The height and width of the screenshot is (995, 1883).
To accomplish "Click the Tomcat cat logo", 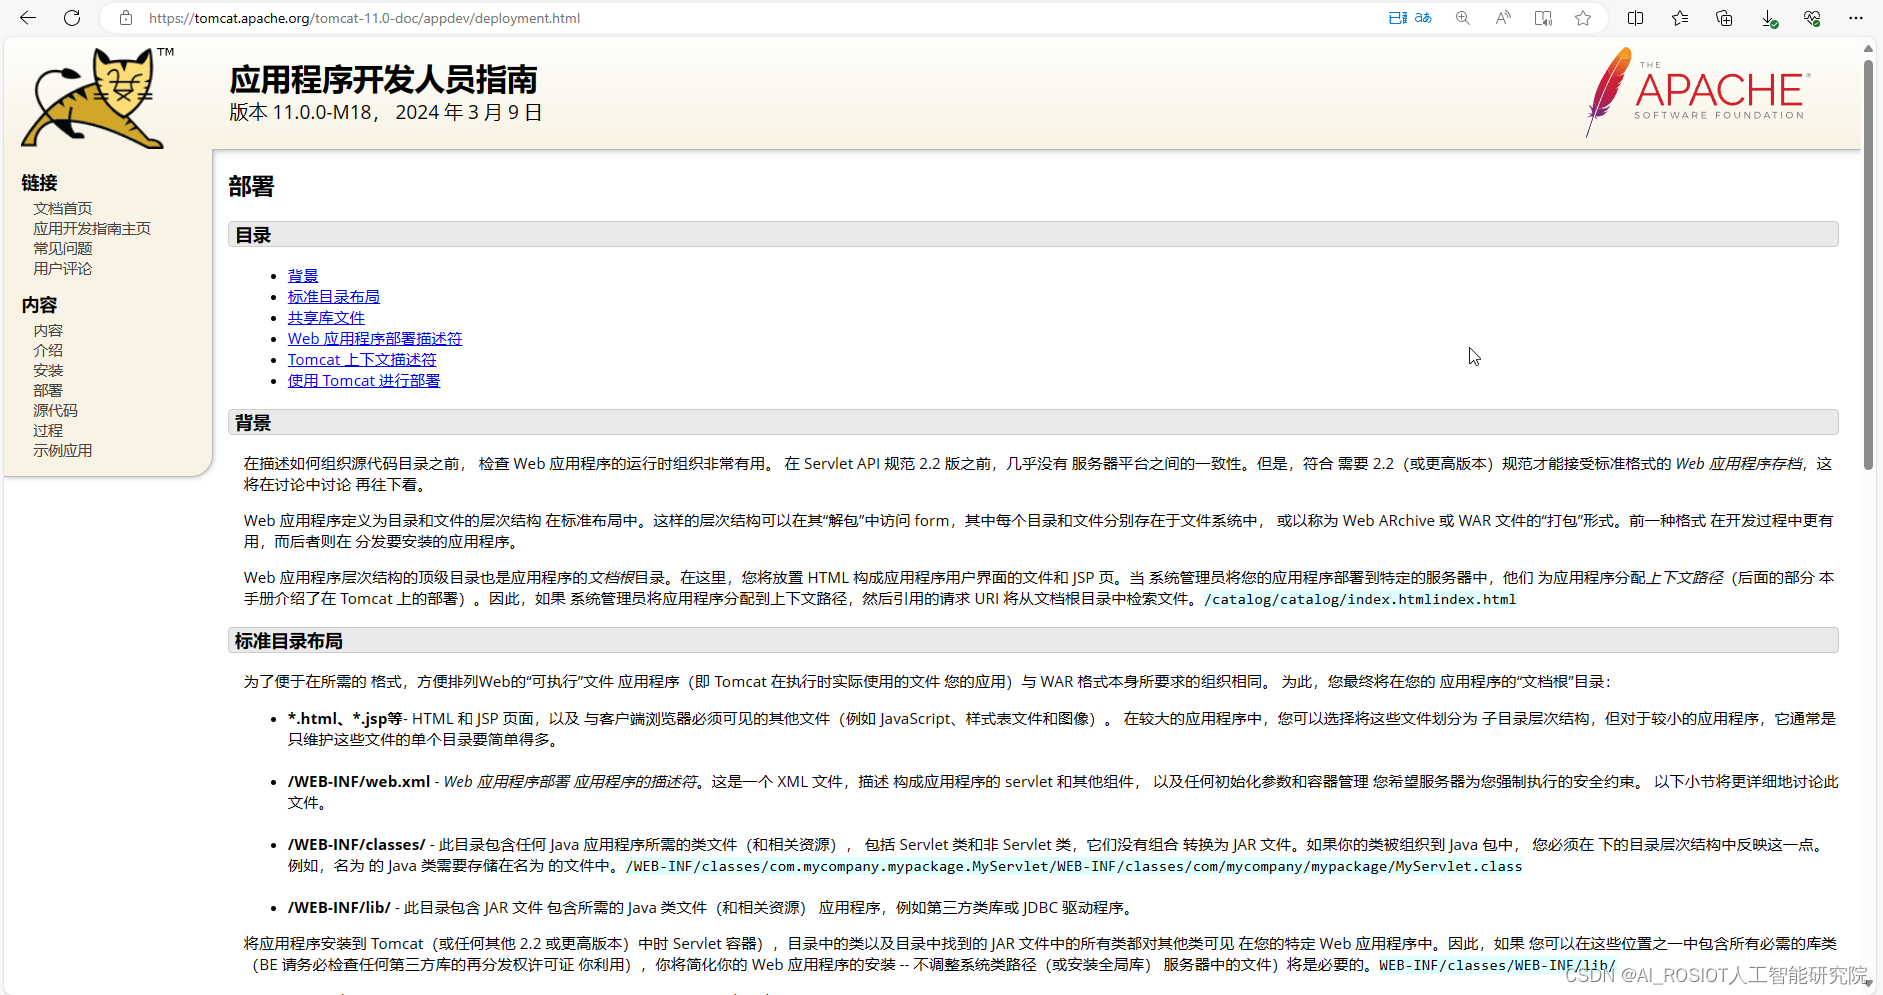I will pos(97,98).
